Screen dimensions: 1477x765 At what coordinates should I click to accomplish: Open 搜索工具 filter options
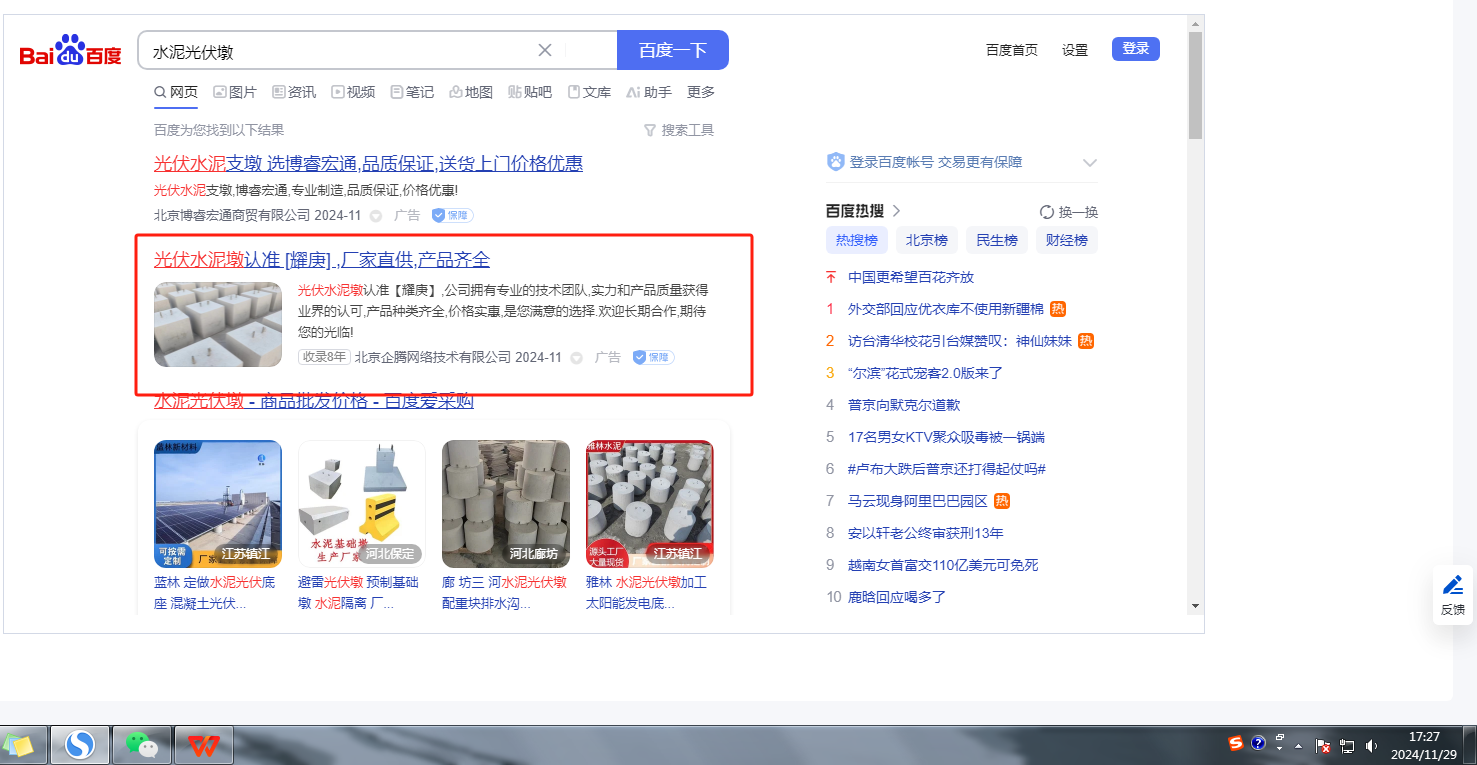[x=679, y=130]
